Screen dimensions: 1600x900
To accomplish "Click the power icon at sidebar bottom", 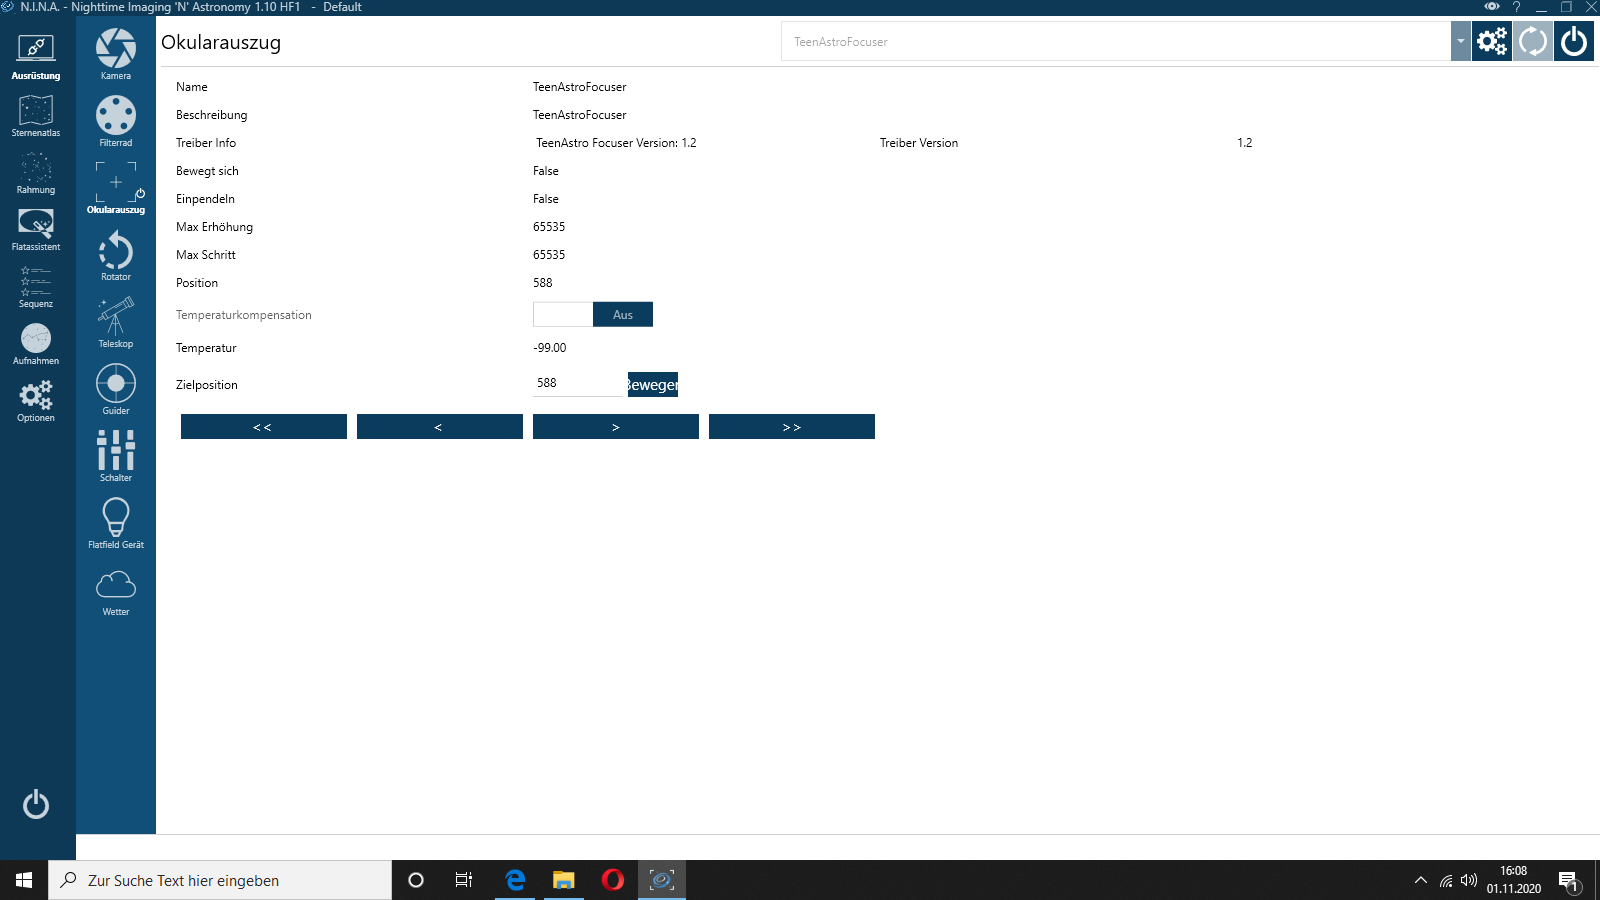I will pyautogui.click(x=36, y=804).
